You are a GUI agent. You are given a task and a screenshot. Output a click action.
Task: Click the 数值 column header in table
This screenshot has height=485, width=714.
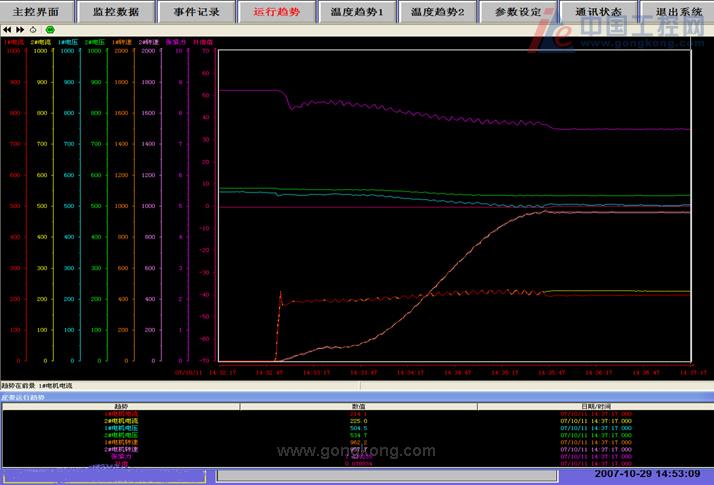pyautogui.click(x=357, y=406)
